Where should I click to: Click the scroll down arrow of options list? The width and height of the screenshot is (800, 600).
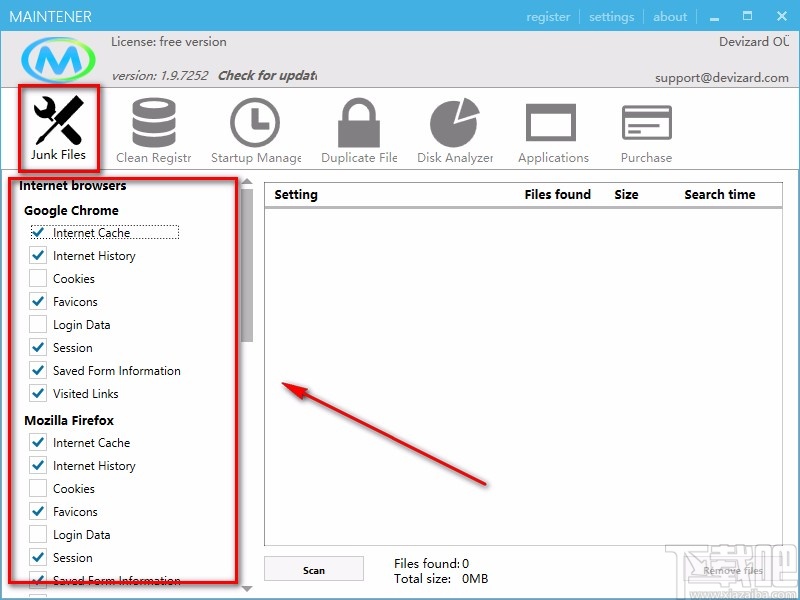click(x=247, y=589)
